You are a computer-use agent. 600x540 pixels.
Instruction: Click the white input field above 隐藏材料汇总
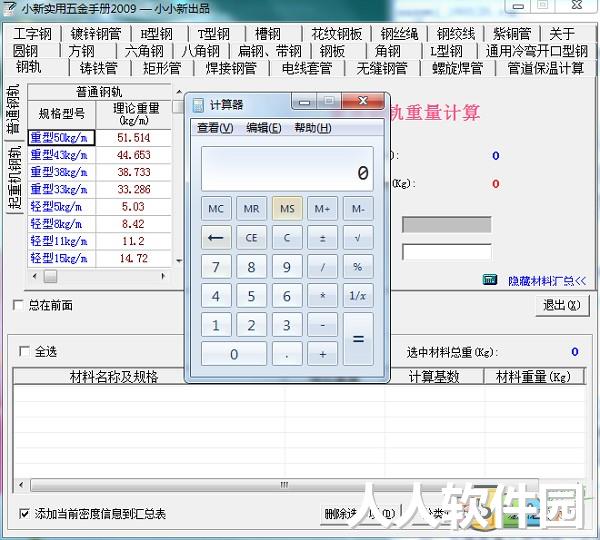[446, 252]
